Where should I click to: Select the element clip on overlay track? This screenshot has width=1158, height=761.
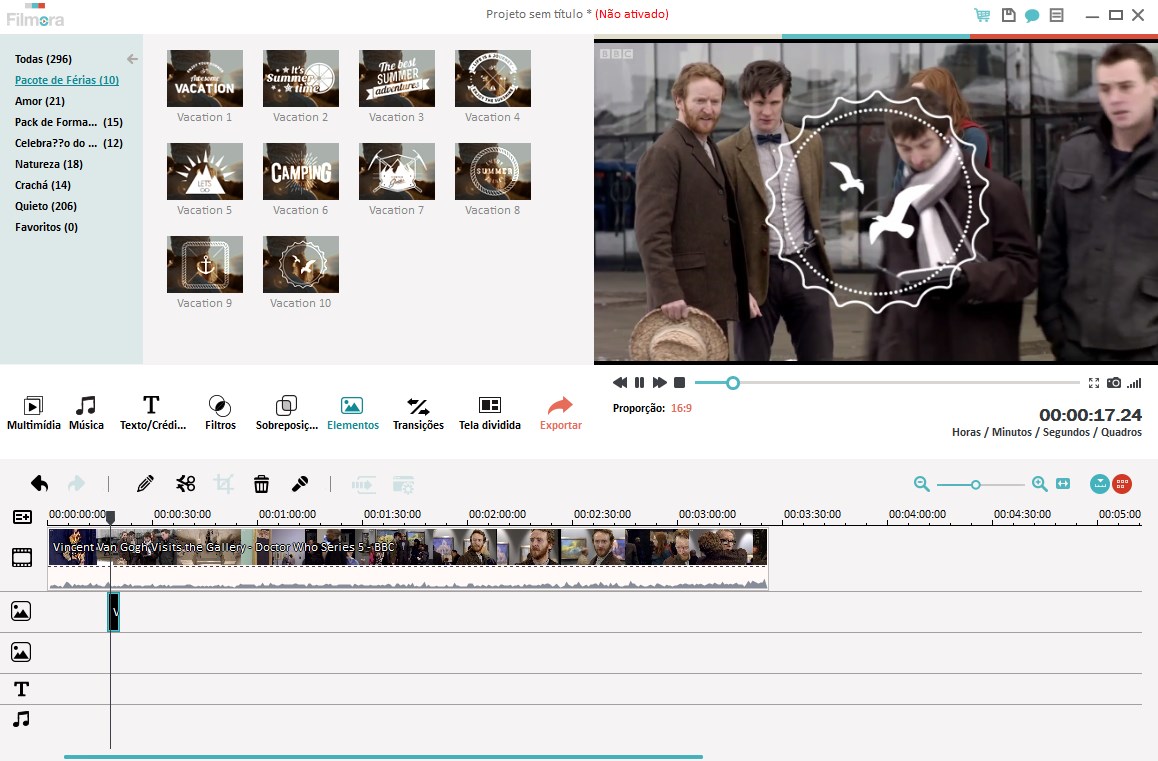click(114, 612)
